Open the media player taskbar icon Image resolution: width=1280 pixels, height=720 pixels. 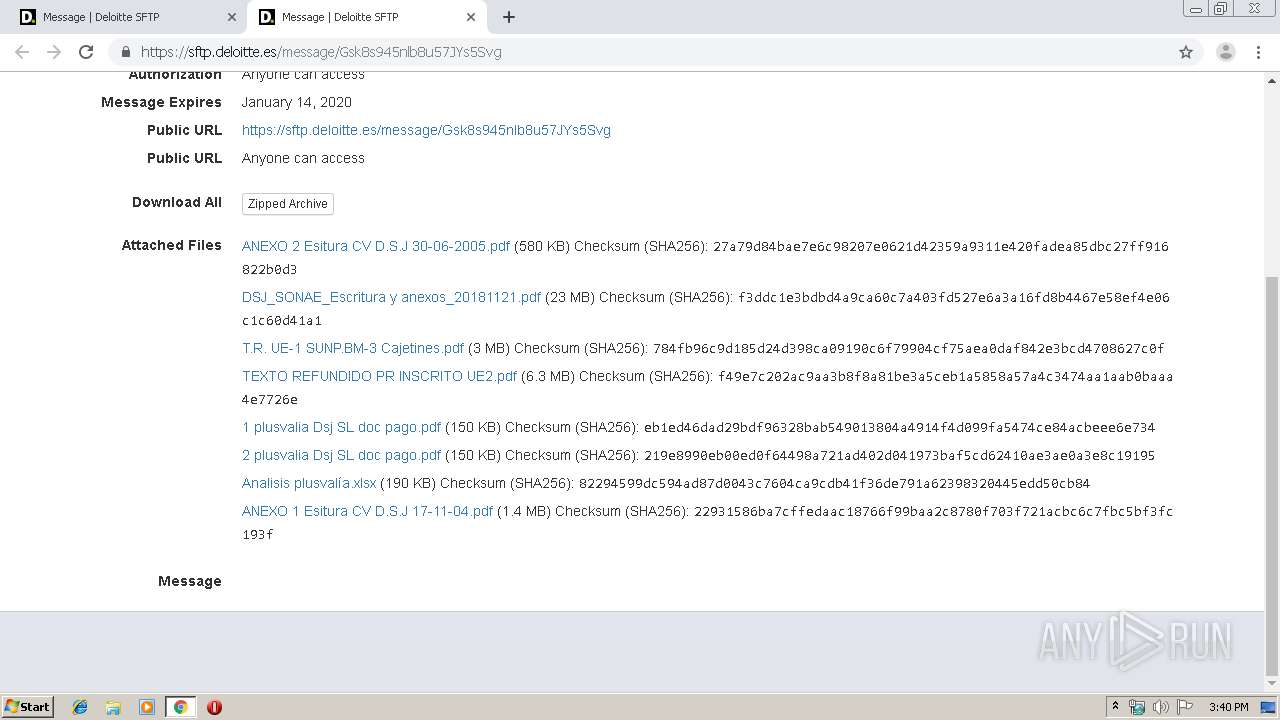[x=147, y=707]
